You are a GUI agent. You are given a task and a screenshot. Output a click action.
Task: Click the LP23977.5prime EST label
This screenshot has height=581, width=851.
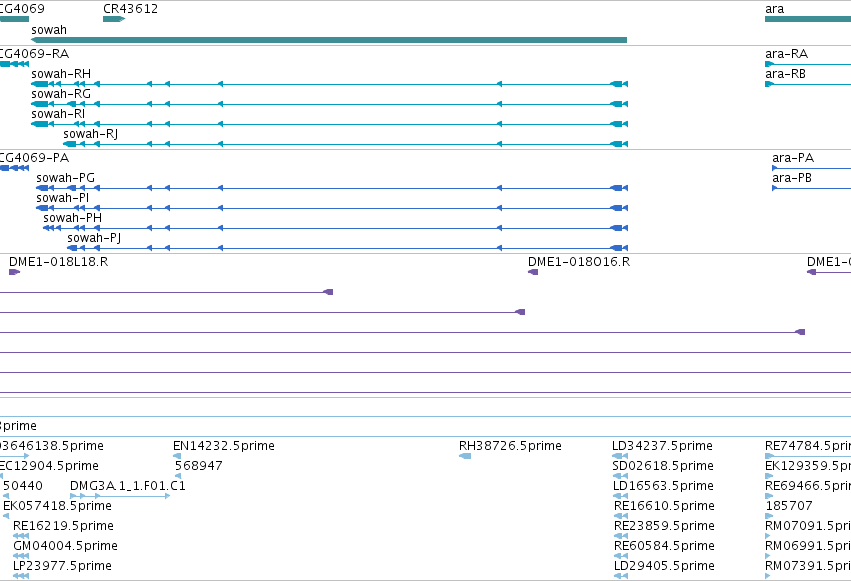click(x=62, y=566)
